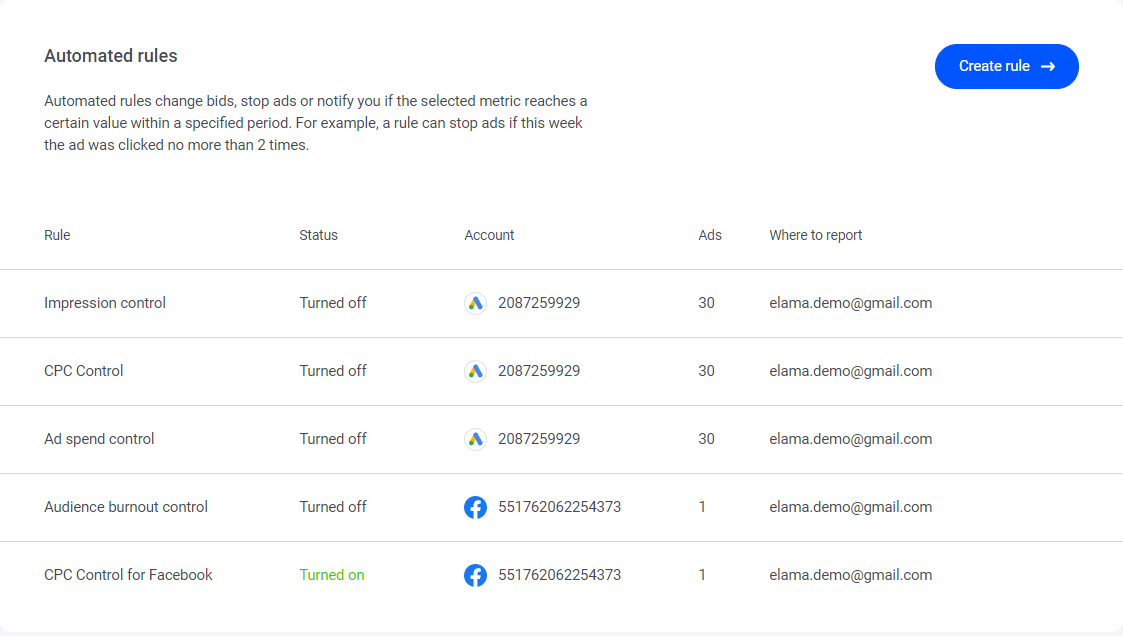
Task: Click report email in Impression control row
Action: 851,303
